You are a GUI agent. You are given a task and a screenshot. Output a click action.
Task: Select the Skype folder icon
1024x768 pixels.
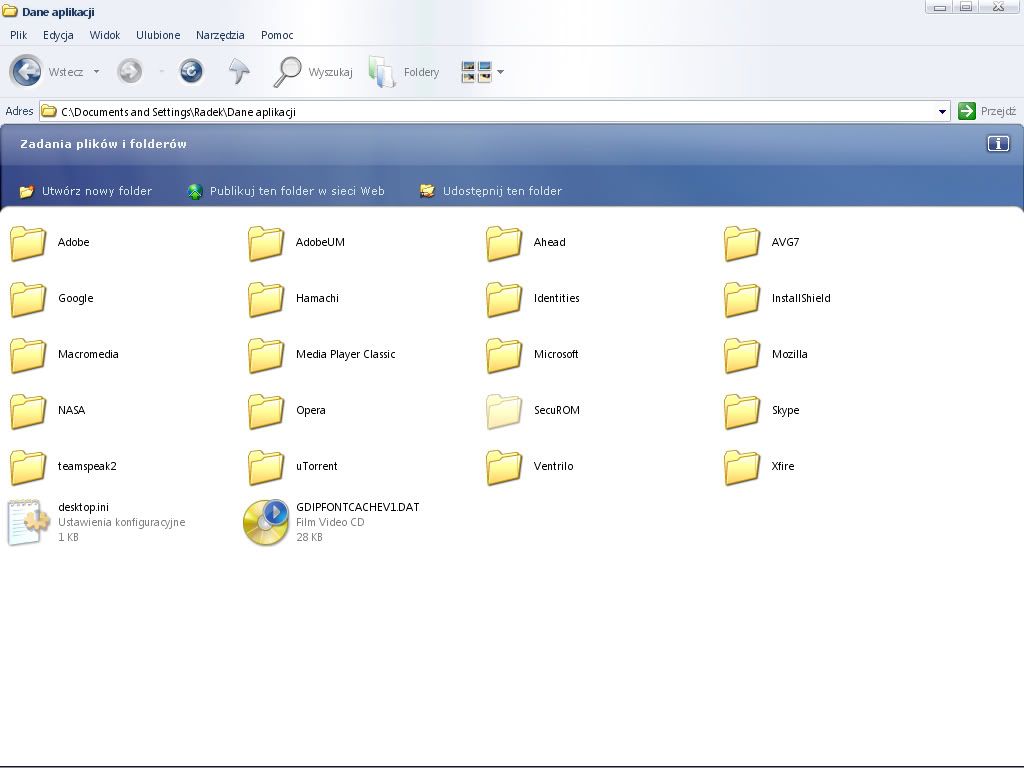(x=742, y=411)
